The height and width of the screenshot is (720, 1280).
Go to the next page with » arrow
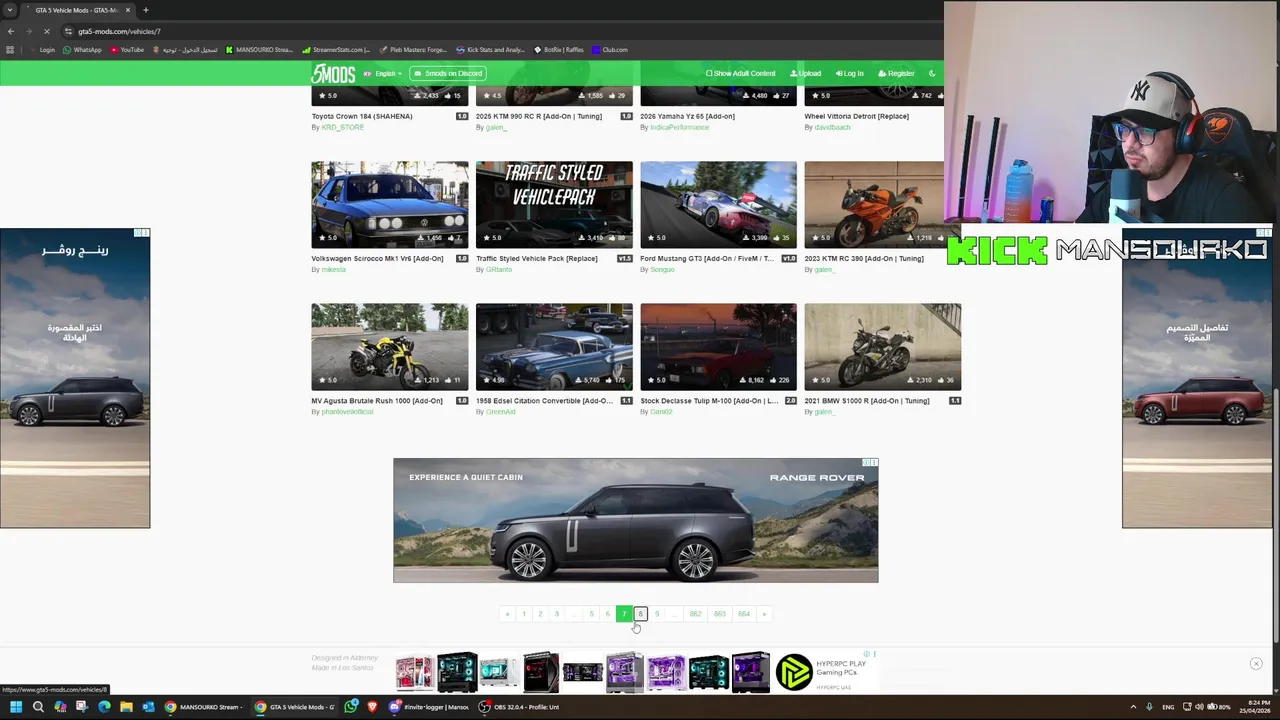764,614
